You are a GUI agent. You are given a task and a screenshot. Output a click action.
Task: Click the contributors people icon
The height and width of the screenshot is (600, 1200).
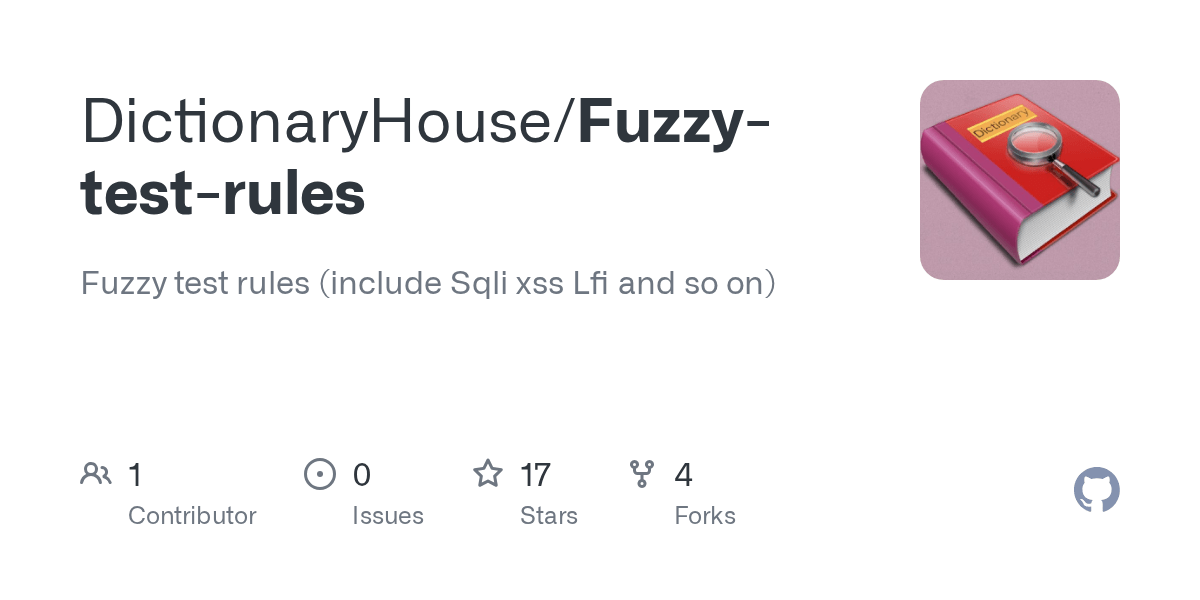point(96,473)
